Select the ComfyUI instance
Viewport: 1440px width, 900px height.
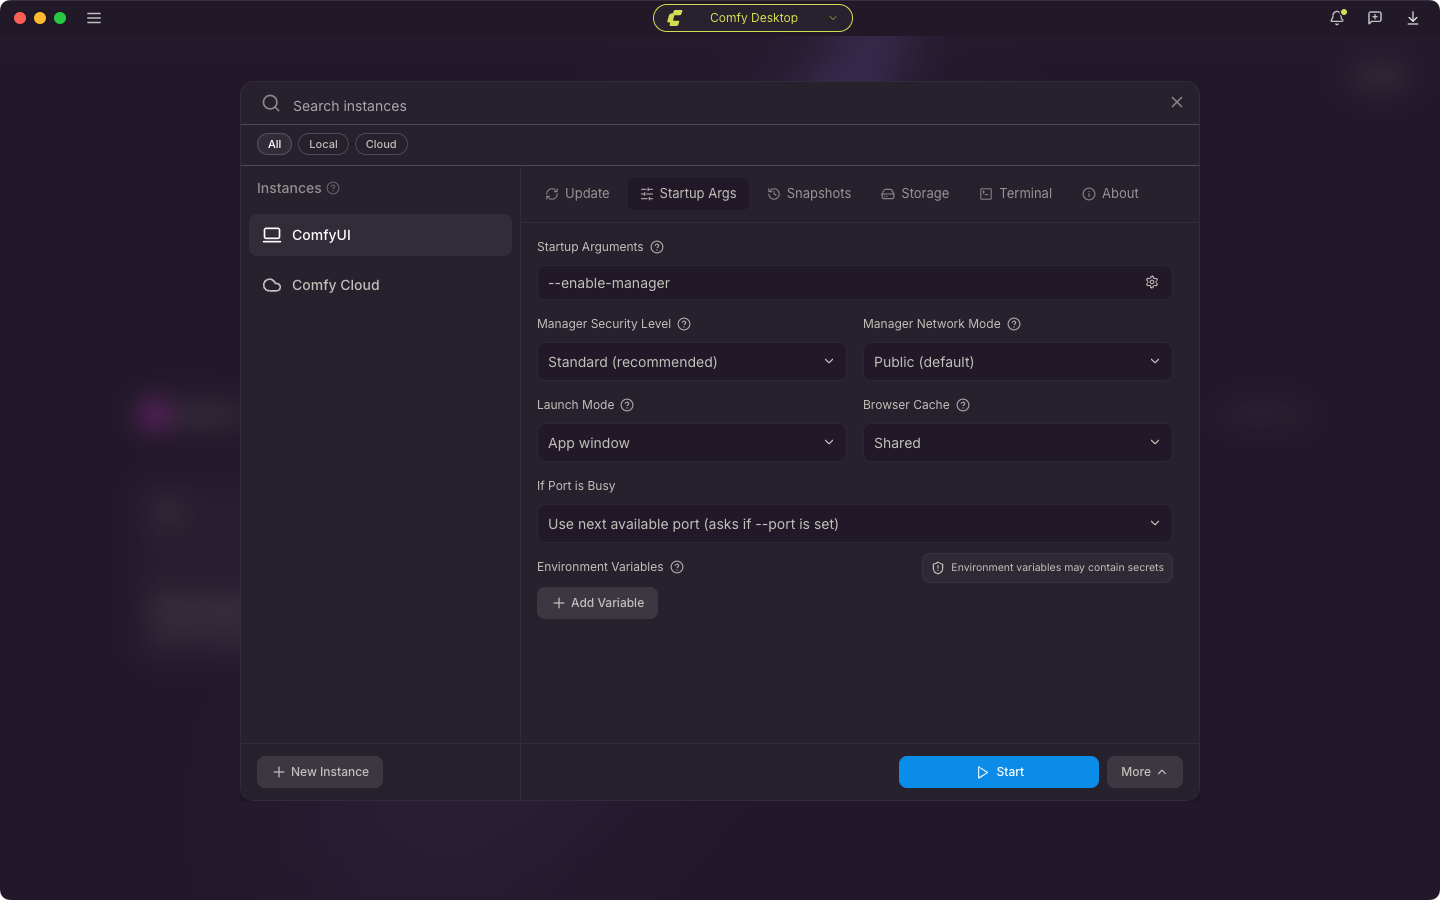(380, 235)
